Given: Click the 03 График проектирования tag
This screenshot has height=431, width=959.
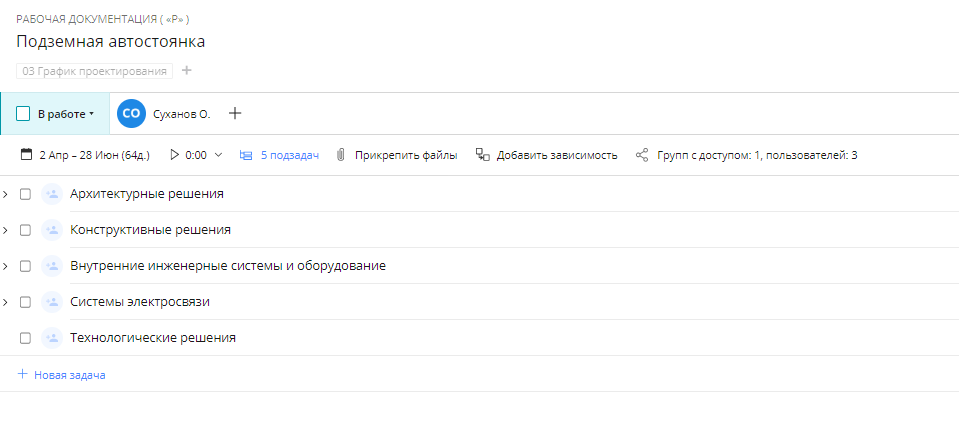Looking at the screenshot, I should 95,71.
